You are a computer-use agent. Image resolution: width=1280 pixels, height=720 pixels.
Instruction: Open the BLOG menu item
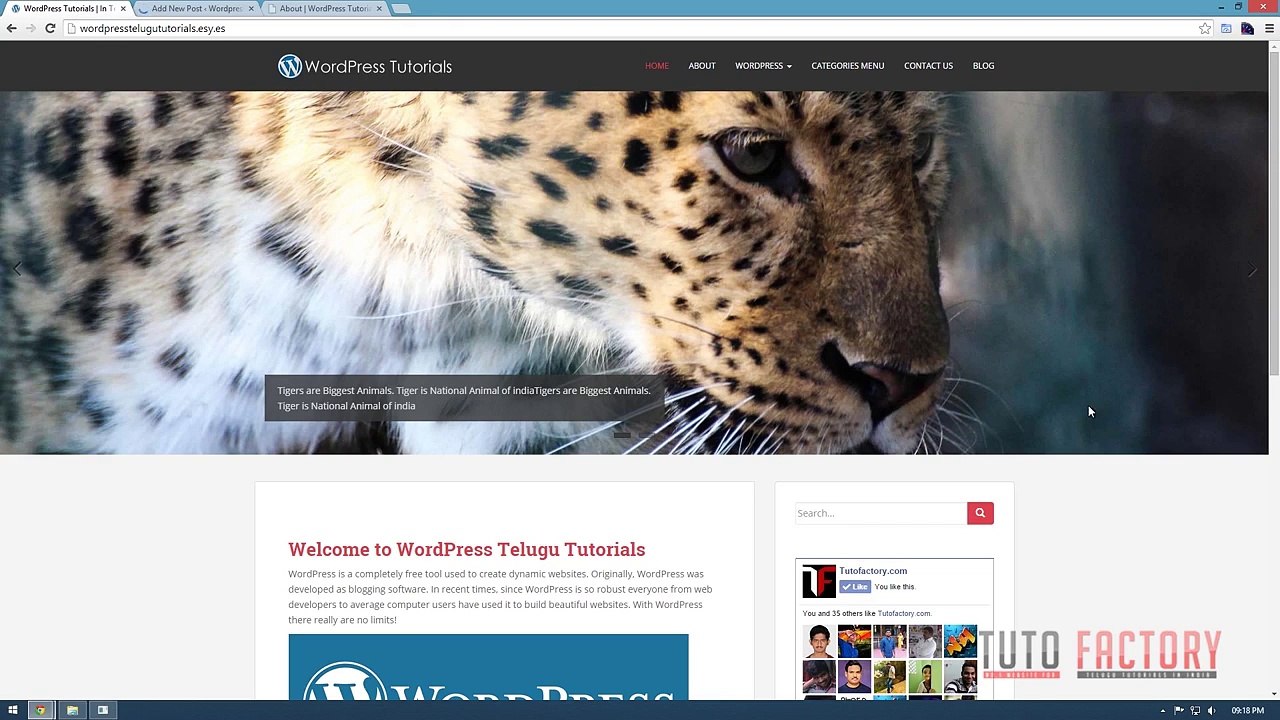click(983, 66)
